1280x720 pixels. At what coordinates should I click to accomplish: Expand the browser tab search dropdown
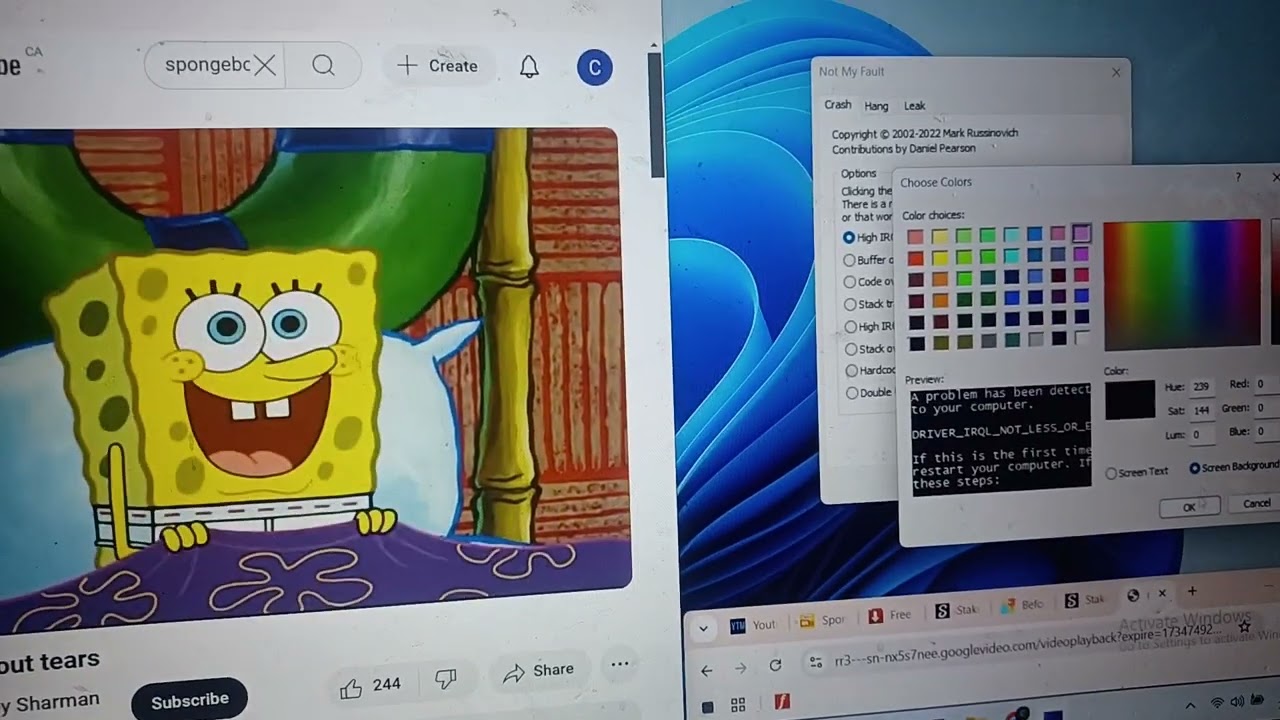(x=704, y=628)
